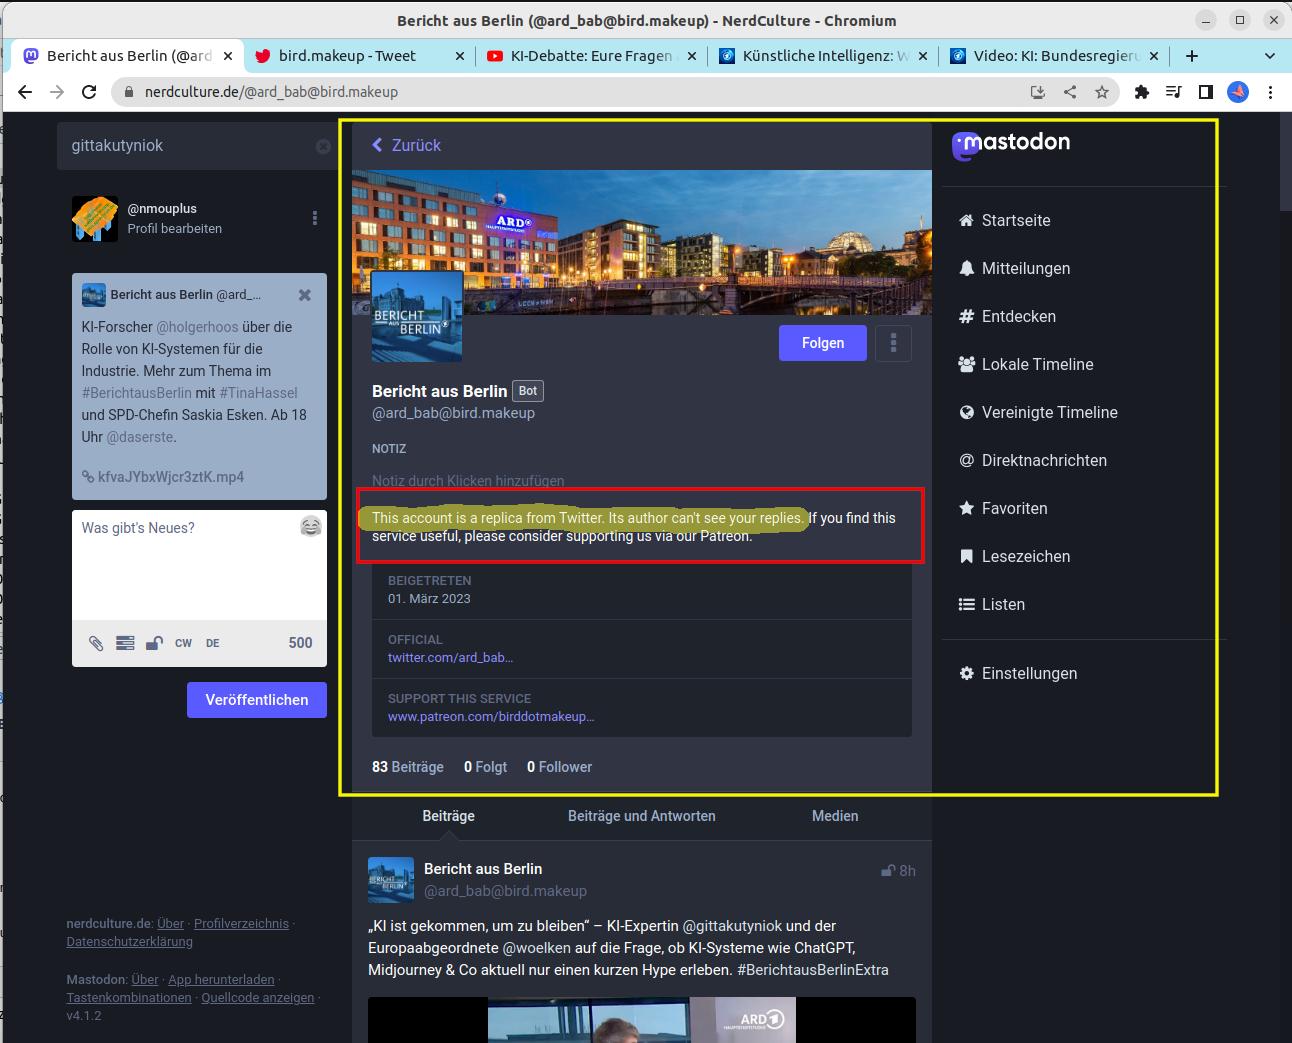Viewport: 1292px width, 1043px height.
Task: Bookmark this page with star icon
Action: 1102,92
